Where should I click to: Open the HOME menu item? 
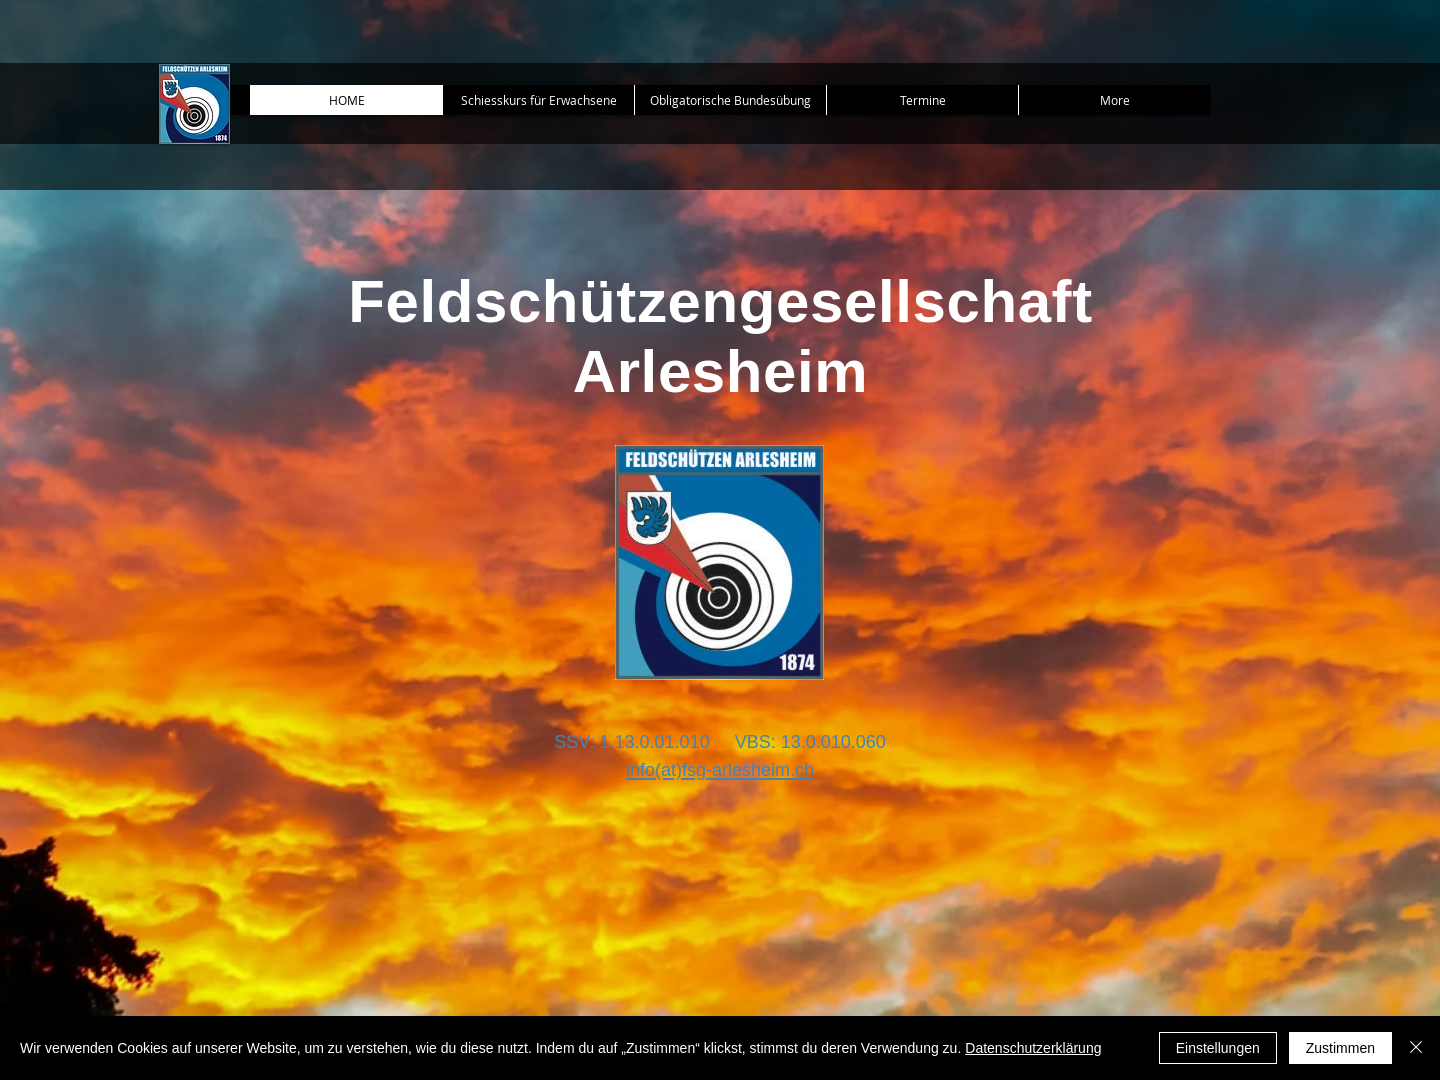346,100
